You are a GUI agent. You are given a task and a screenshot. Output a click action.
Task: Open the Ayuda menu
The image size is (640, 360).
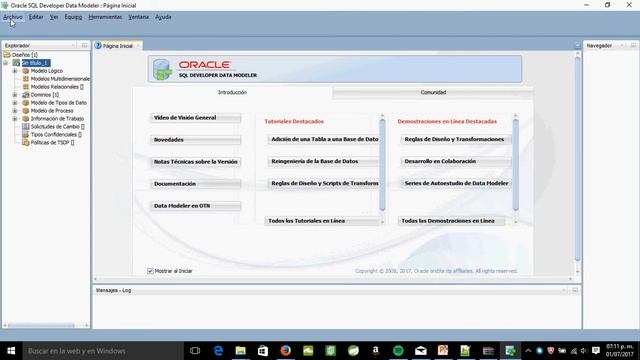point(163,17)
